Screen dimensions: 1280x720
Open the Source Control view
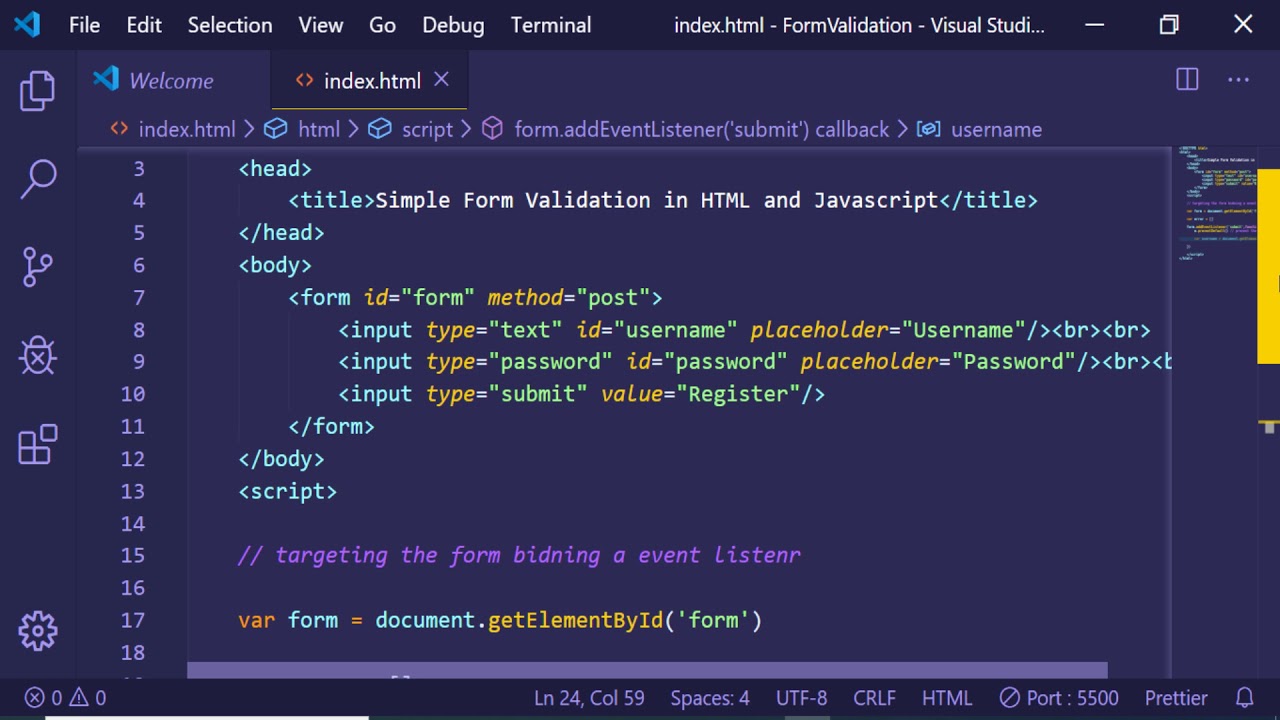(x=38, y=267)
